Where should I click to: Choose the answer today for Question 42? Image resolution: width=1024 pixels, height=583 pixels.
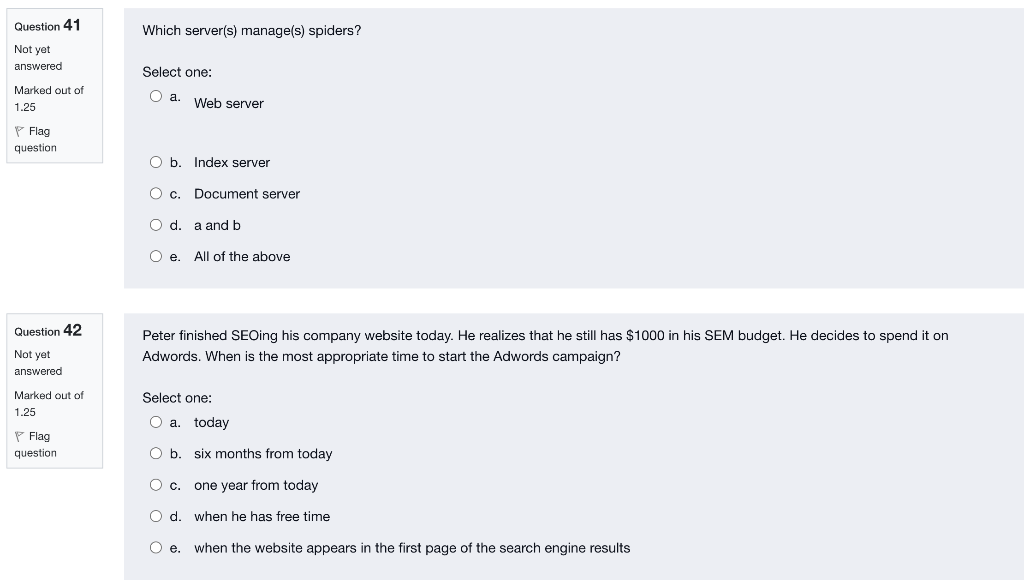[156, 421]
